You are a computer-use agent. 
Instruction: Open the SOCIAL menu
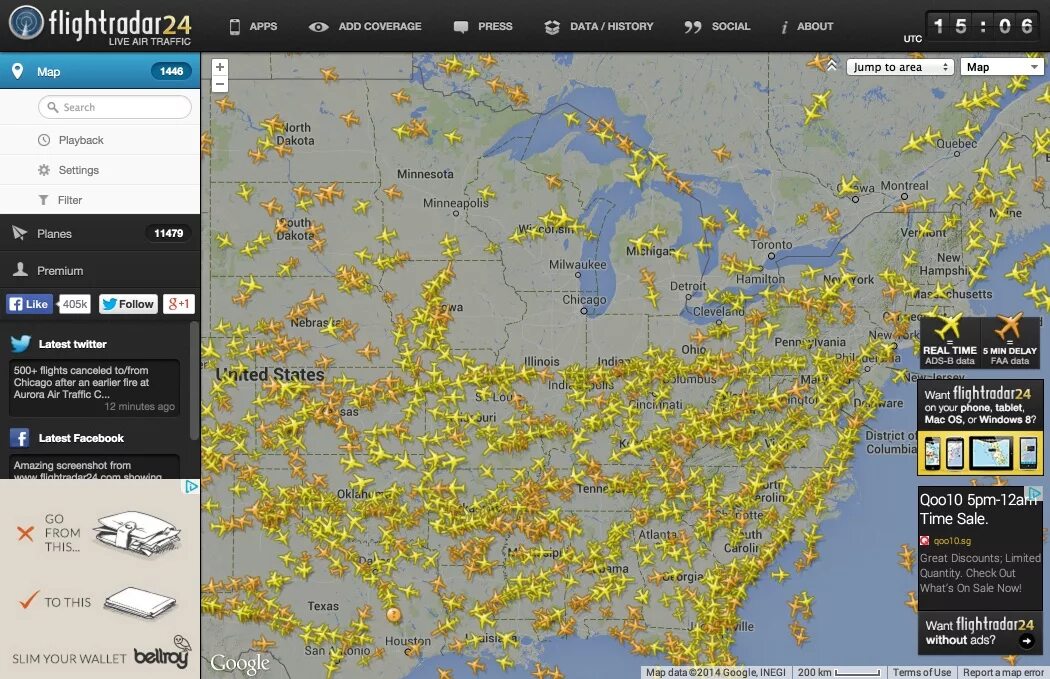point(731,26)
